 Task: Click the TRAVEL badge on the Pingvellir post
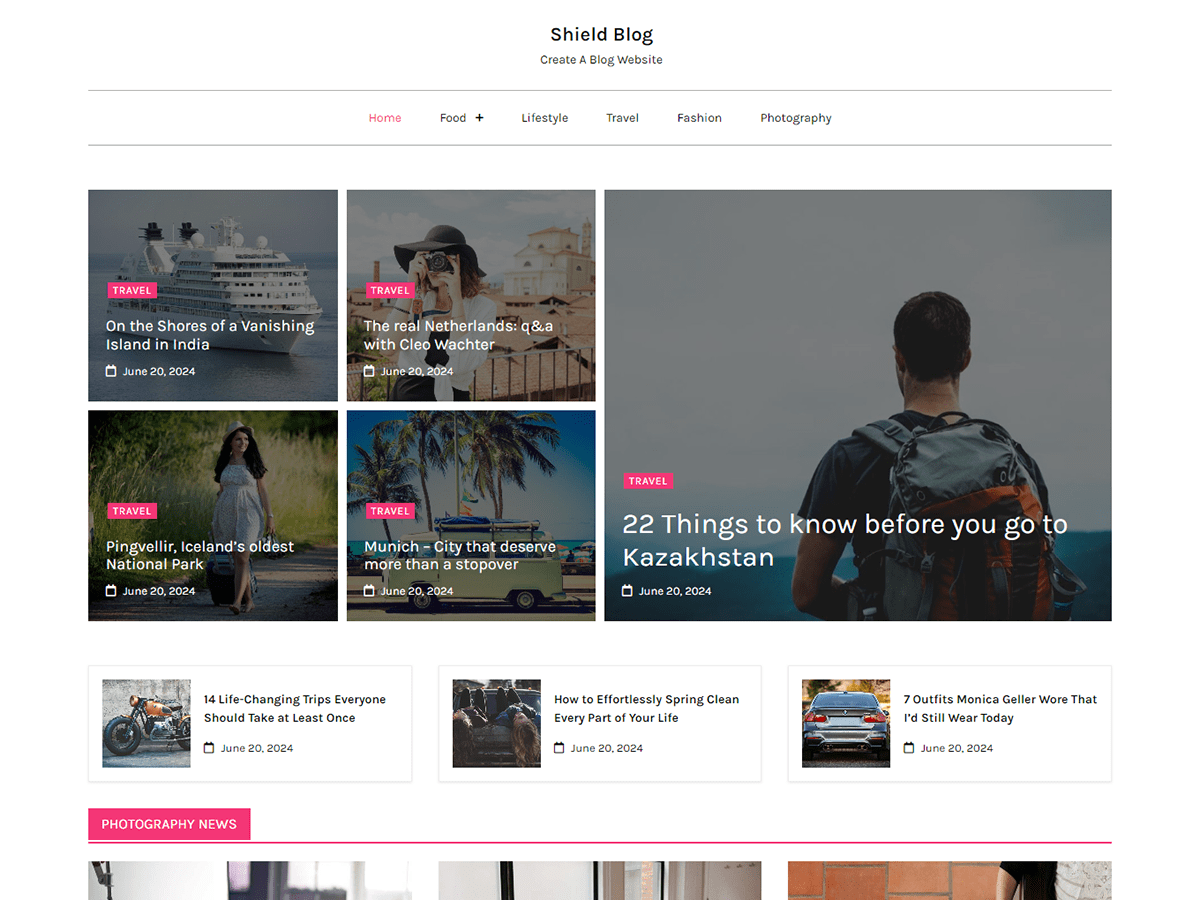(131, 511)
